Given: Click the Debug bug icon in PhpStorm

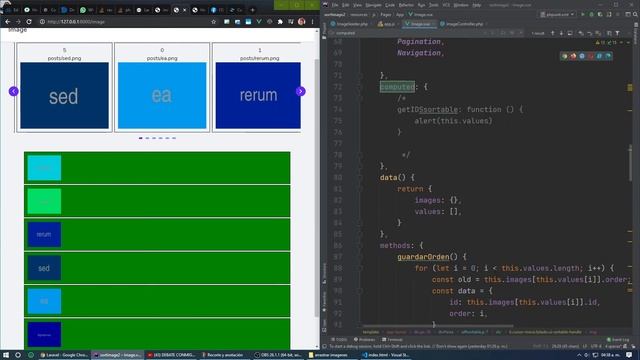Looking at the screenshot, I should click(591, 14).
